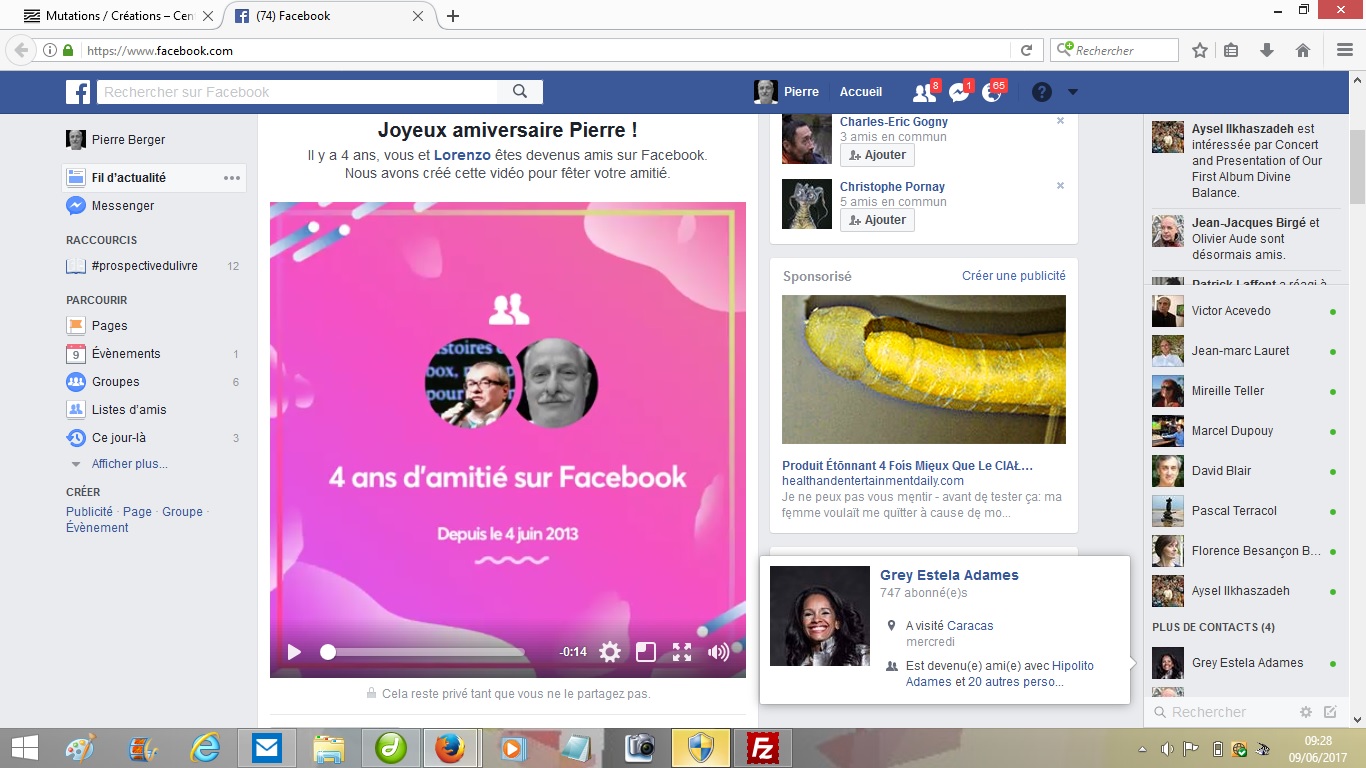
Task: Click new message compose icon in chat
Action: 1330,712
